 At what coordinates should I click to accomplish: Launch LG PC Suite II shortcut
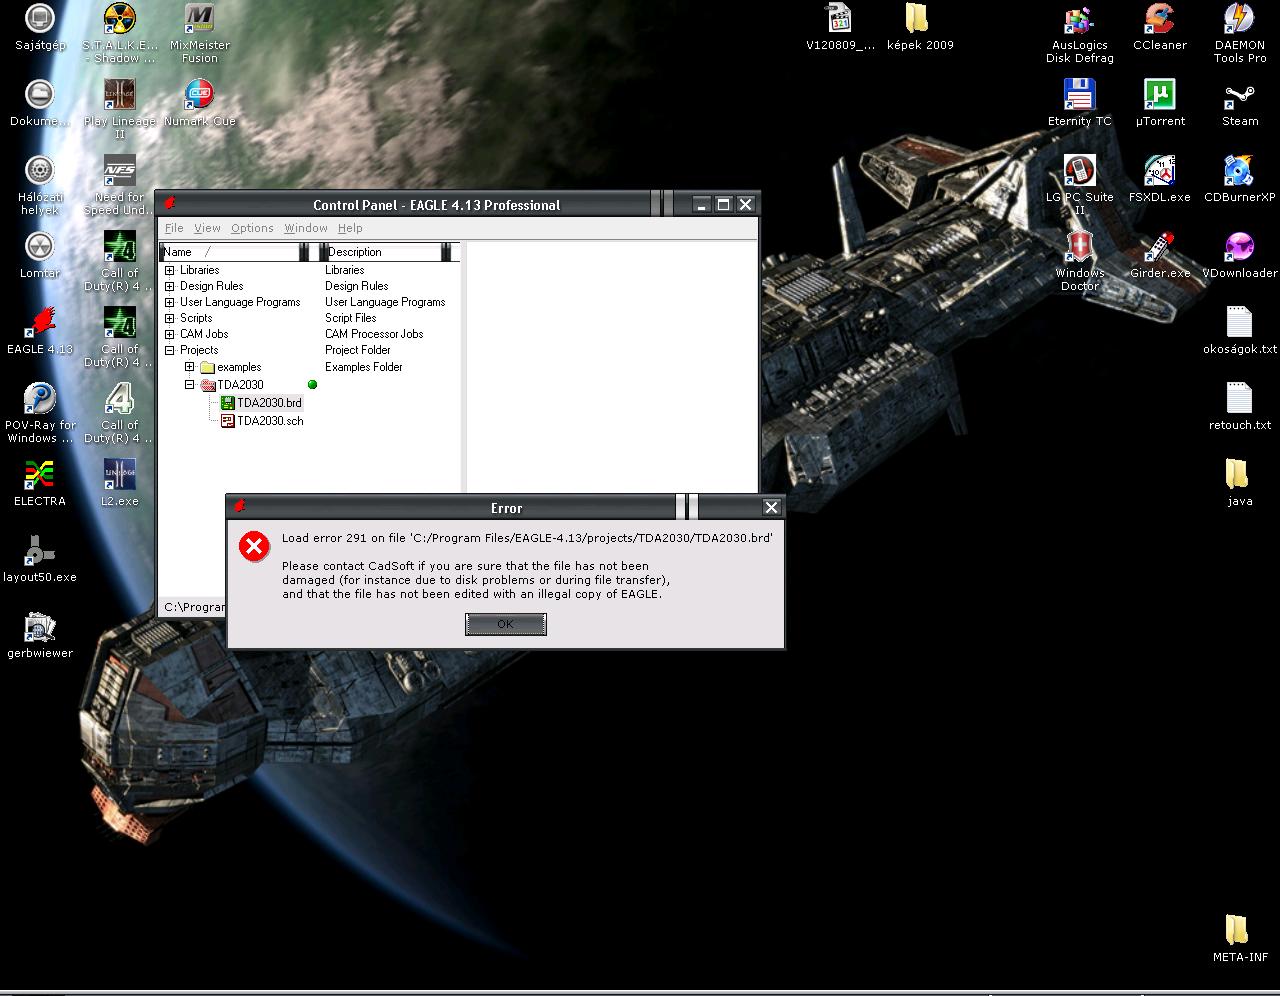pos(1080,186)
